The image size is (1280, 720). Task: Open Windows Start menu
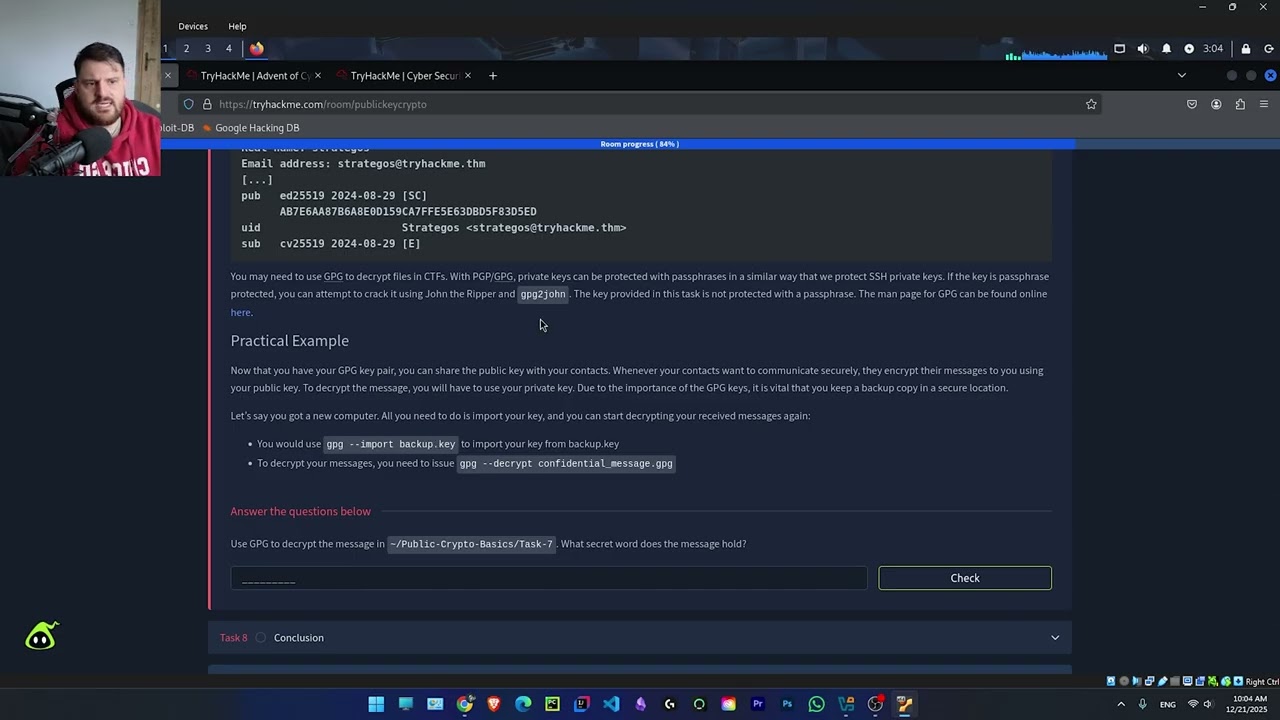click(376, 704)
